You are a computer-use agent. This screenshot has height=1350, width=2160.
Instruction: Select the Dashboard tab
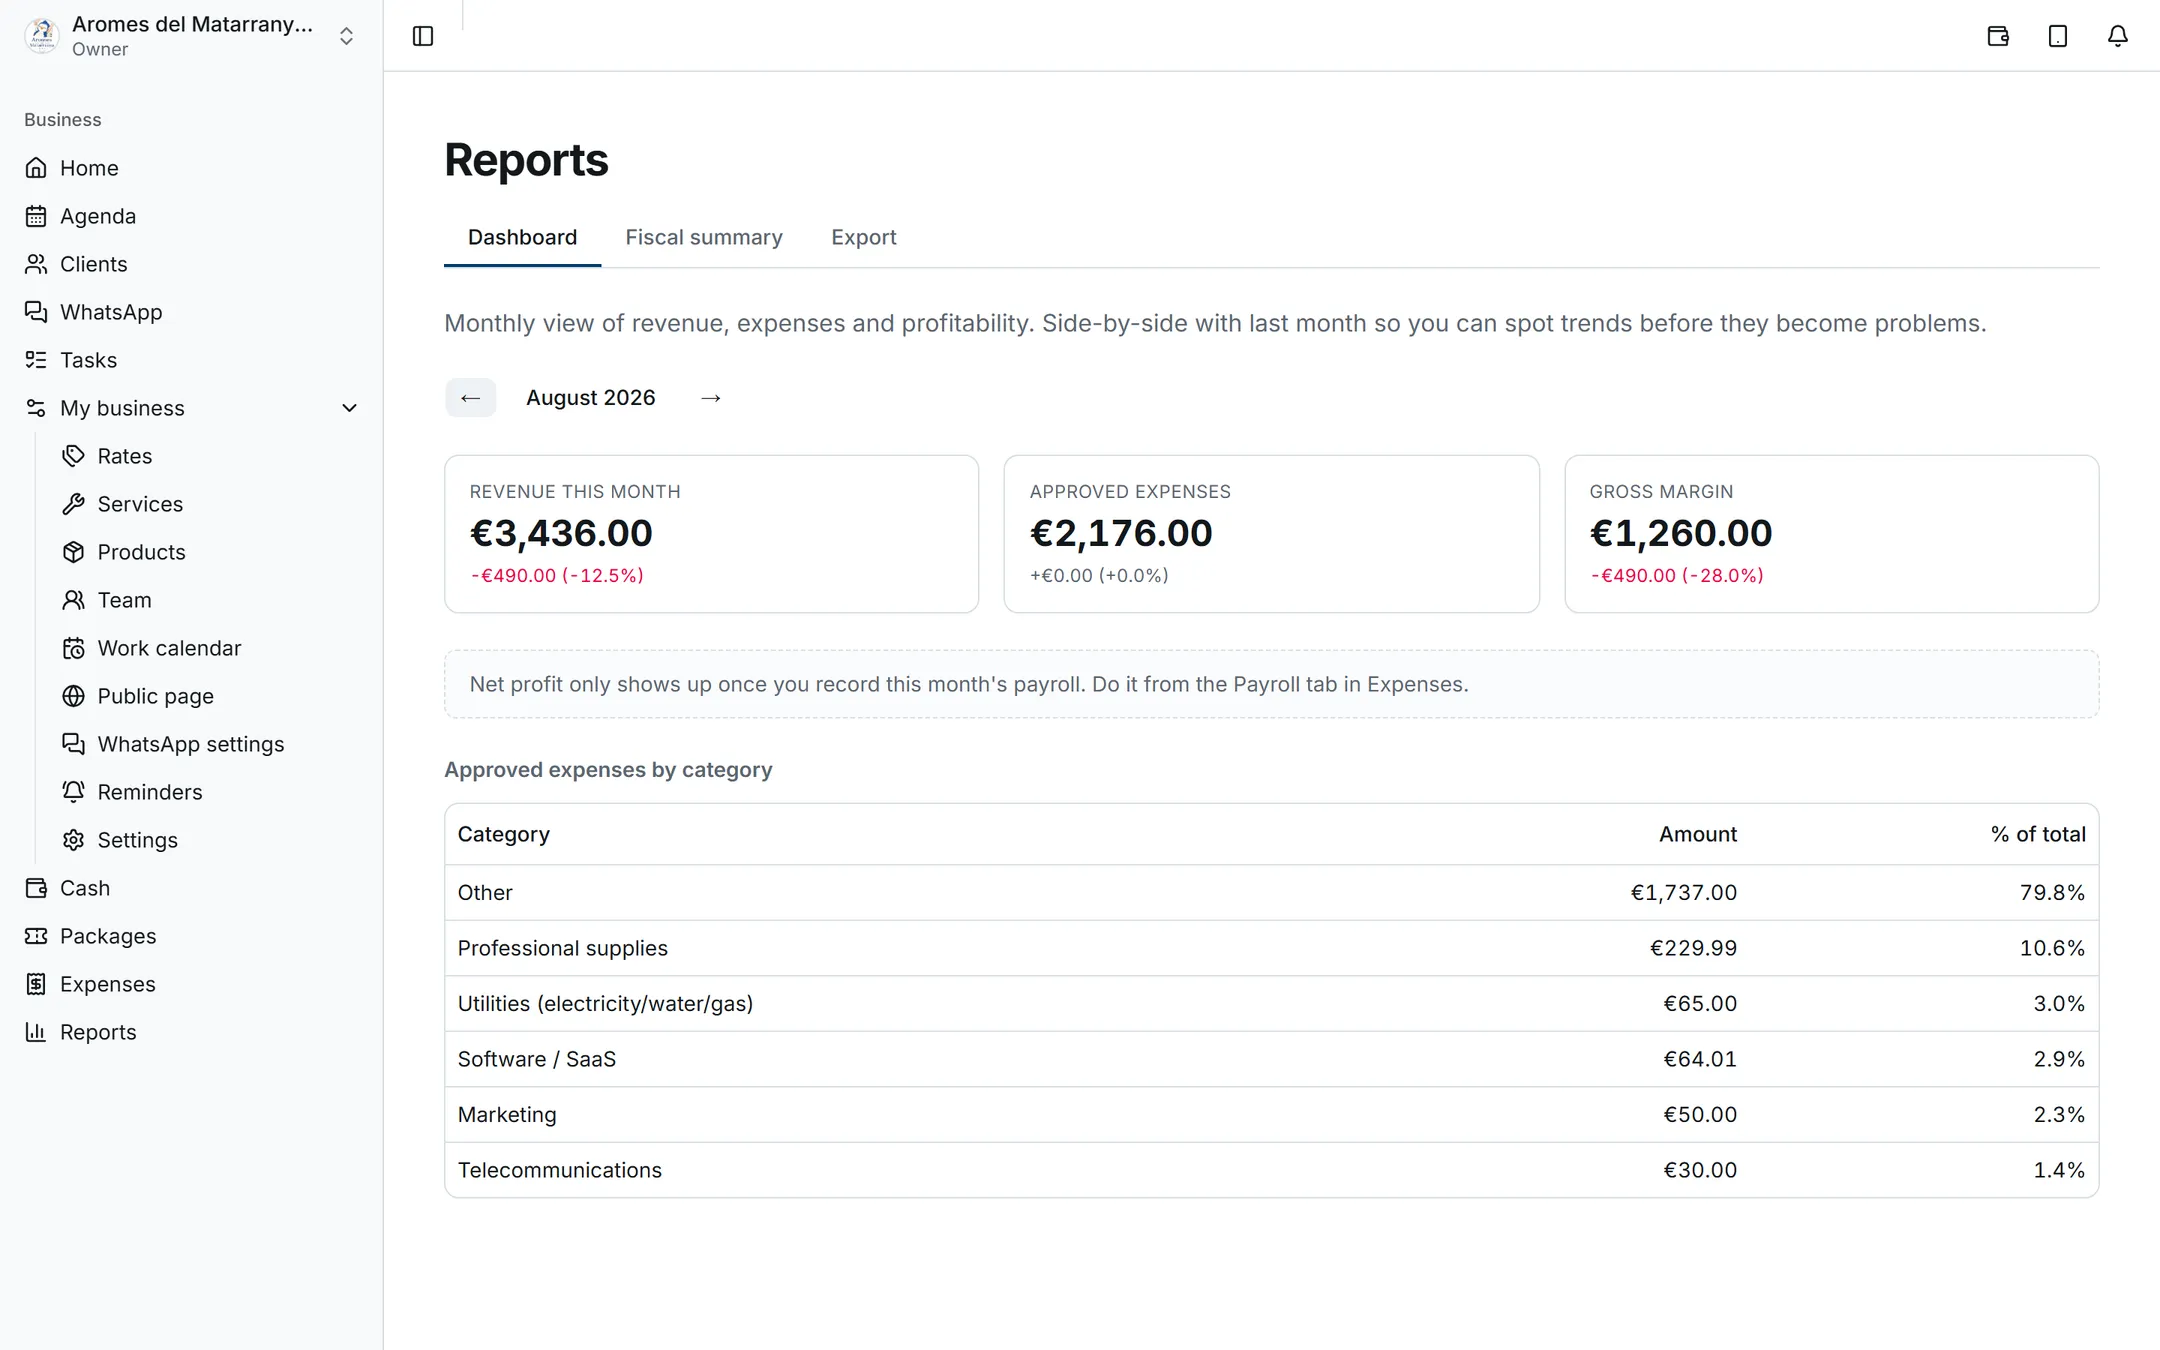pyautogui.click(x=522, y=238)
